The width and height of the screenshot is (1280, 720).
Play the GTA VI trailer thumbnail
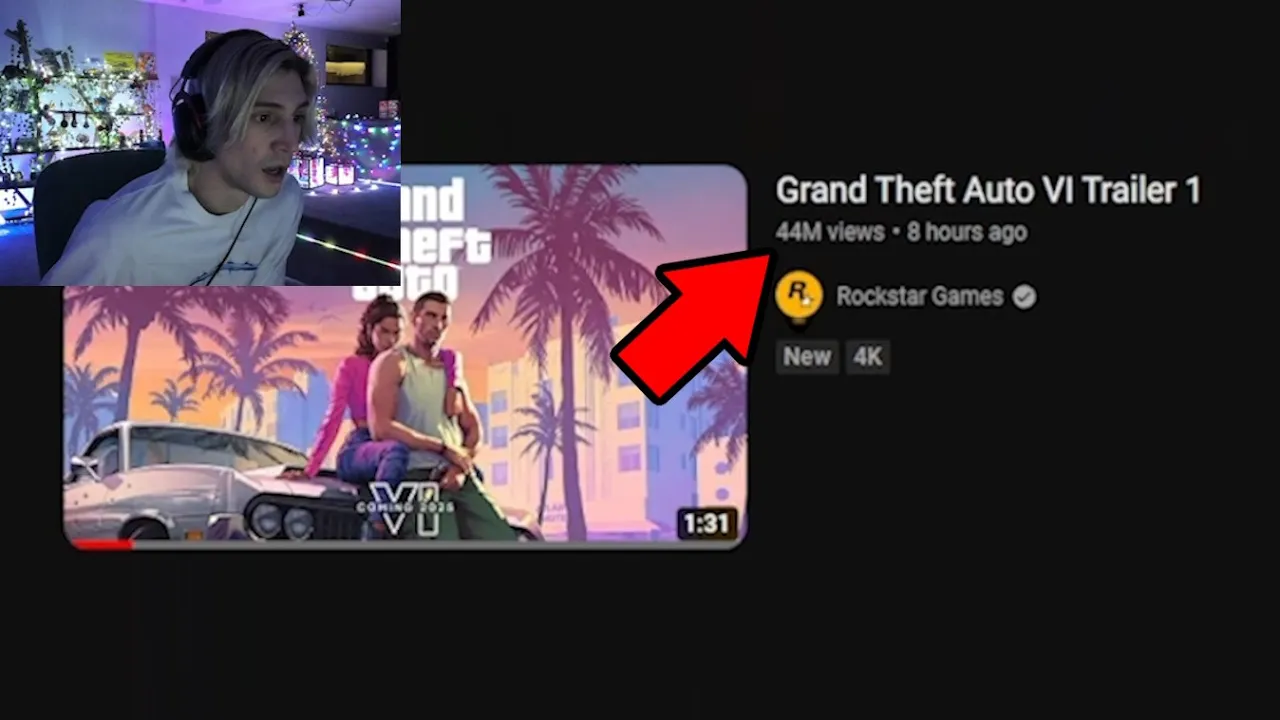coord(405,357)
